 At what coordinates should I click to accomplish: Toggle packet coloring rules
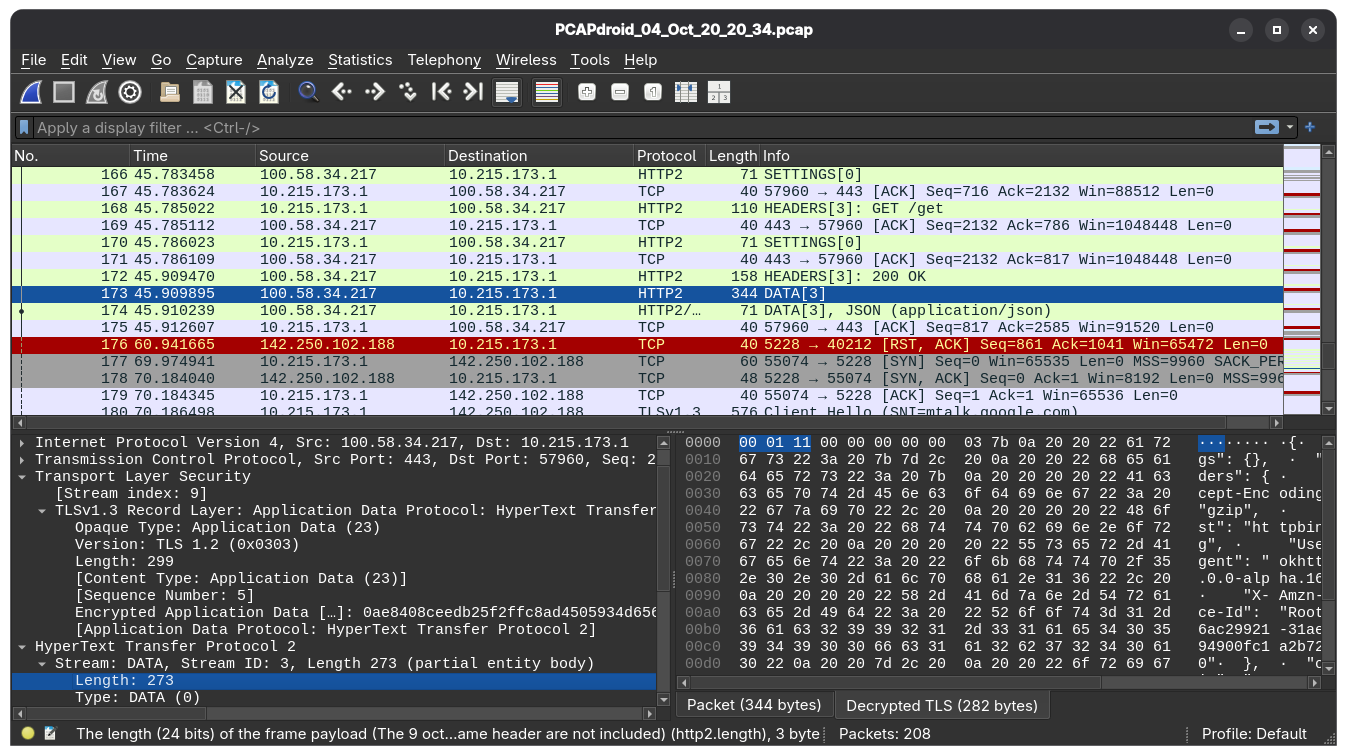(x=547, y=92)
